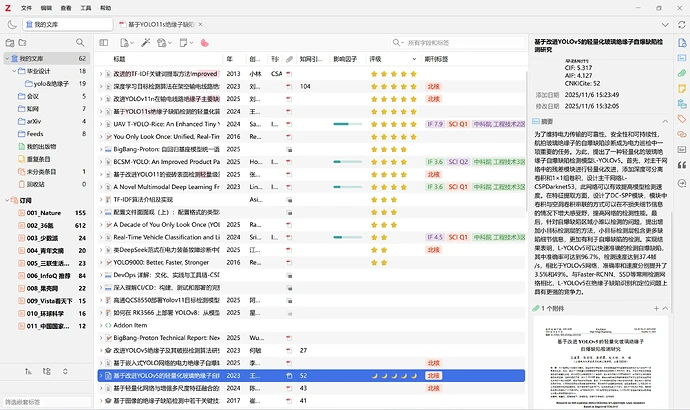
Task: Click the sort ascending icon below feeds
Action: [x=28, y=372]
